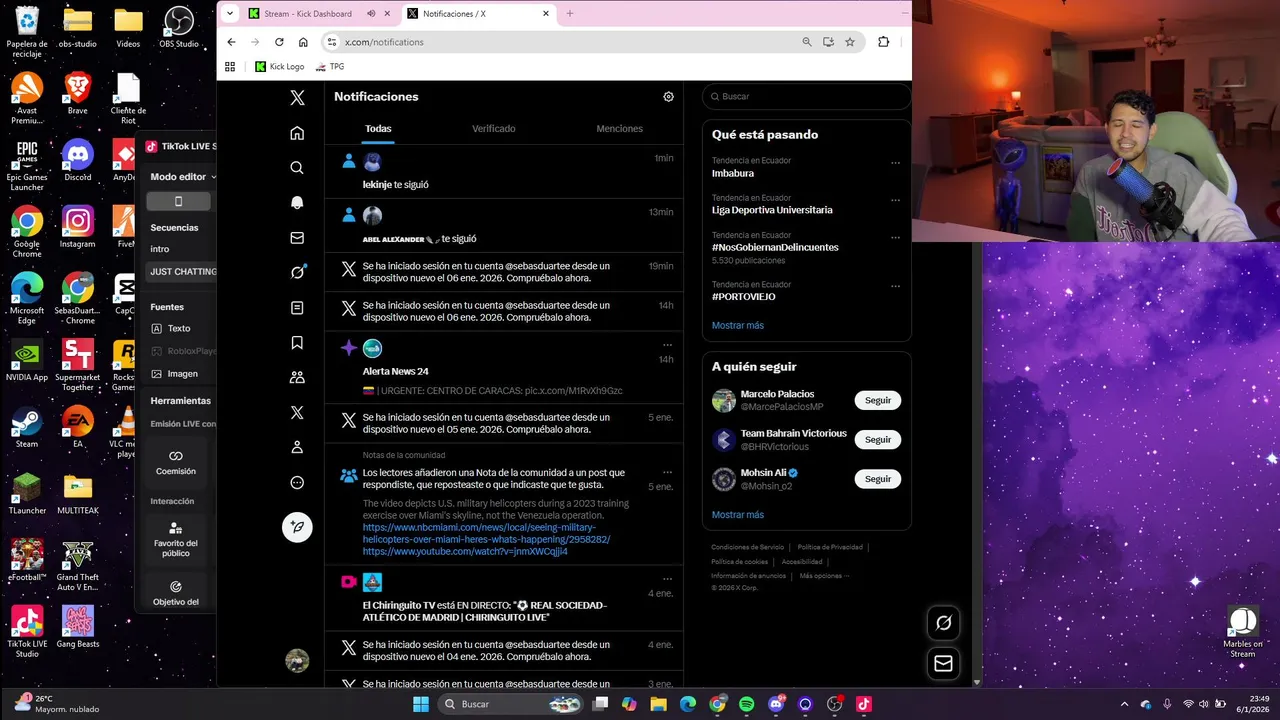Select the Menciones notifications tab

pos(619,129)
